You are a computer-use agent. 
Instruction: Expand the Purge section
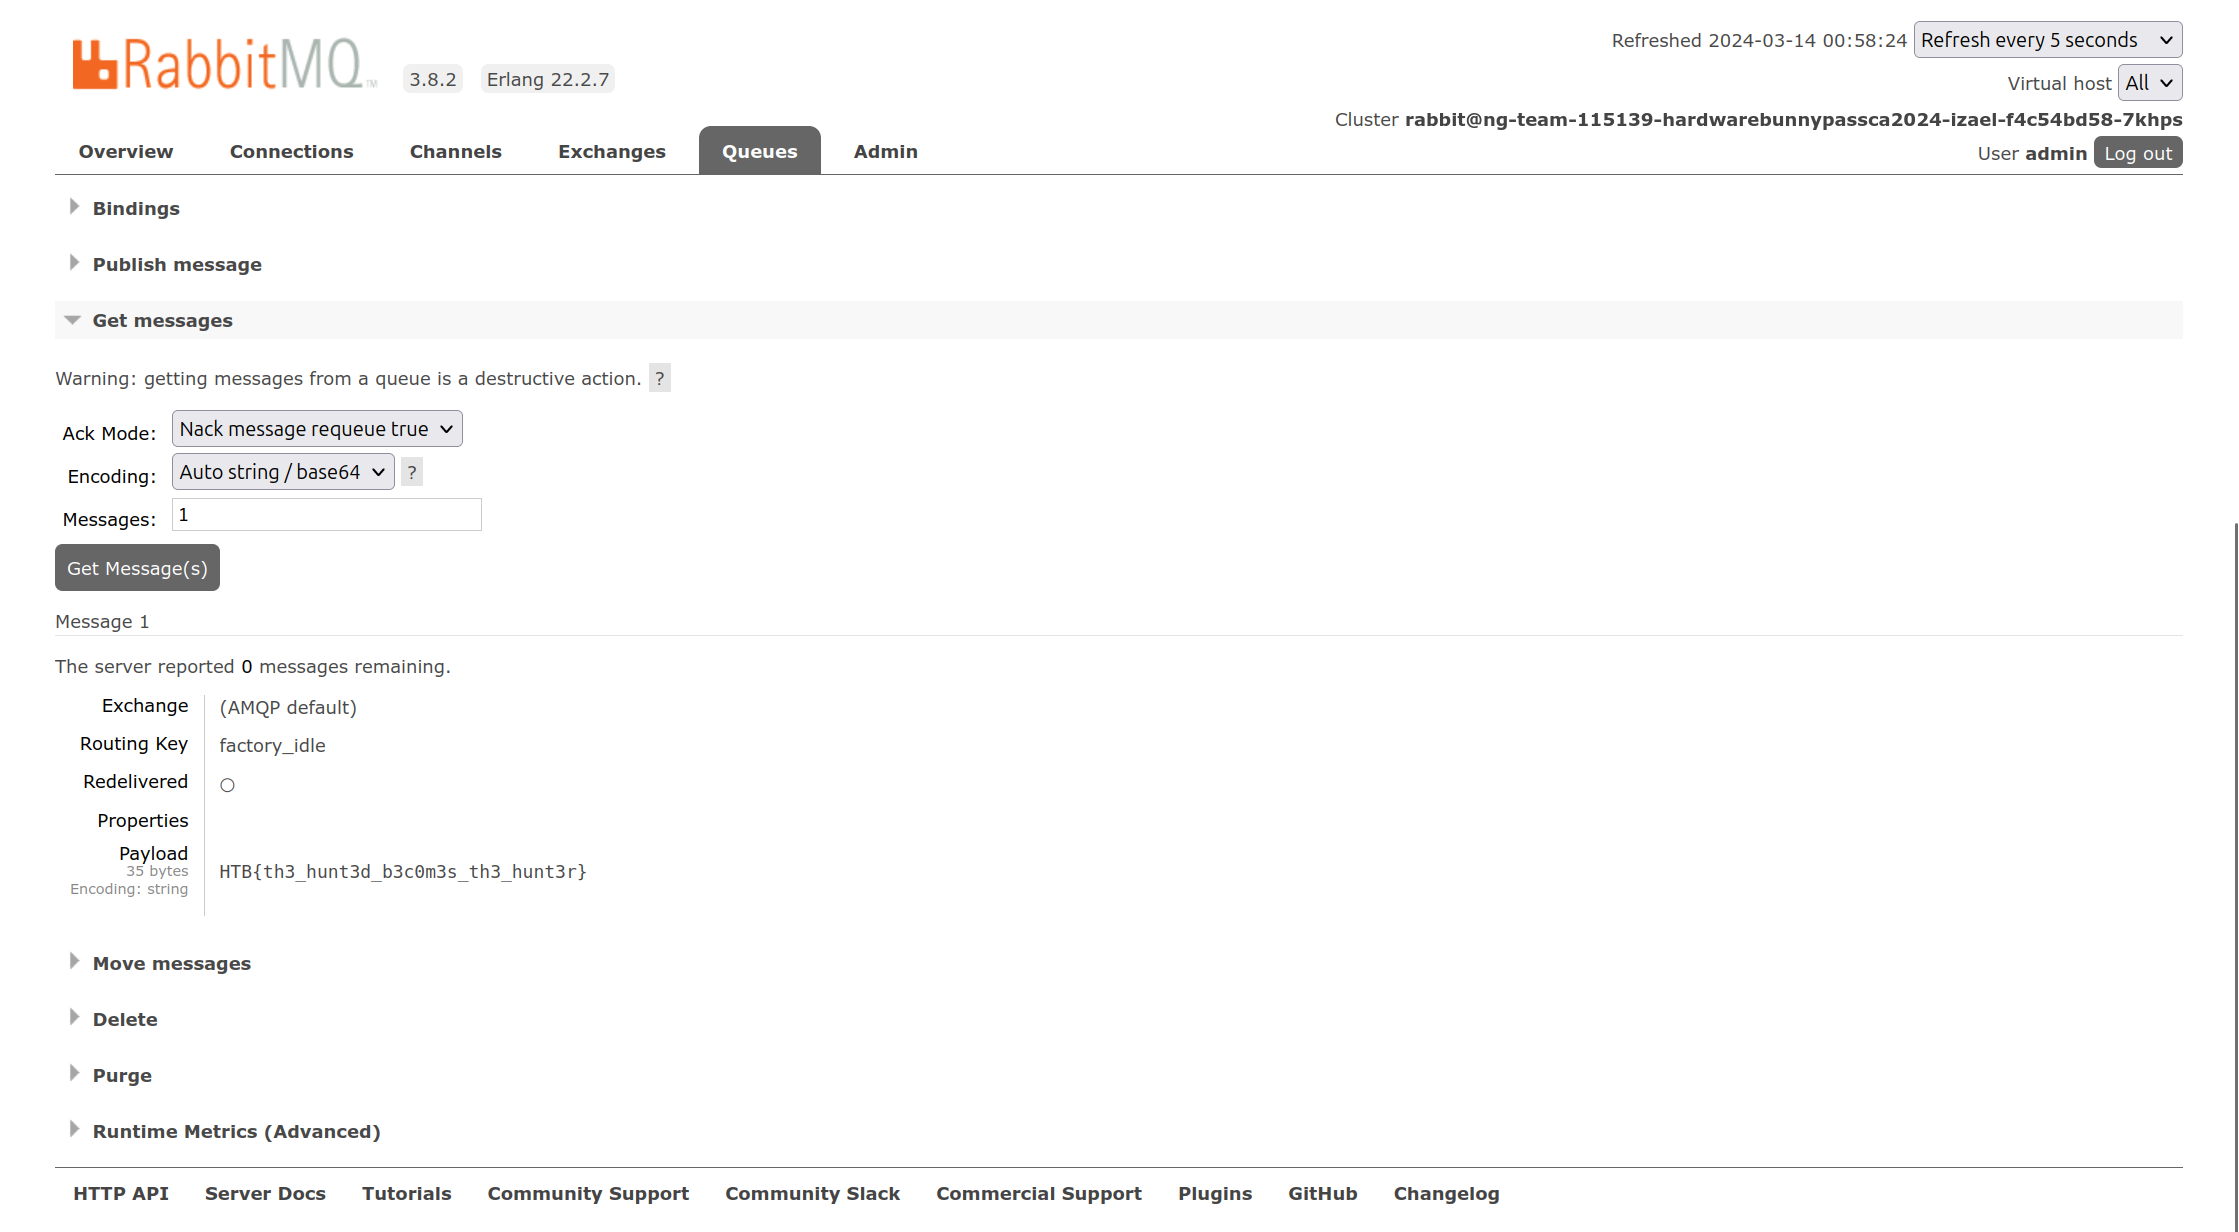122,1075
